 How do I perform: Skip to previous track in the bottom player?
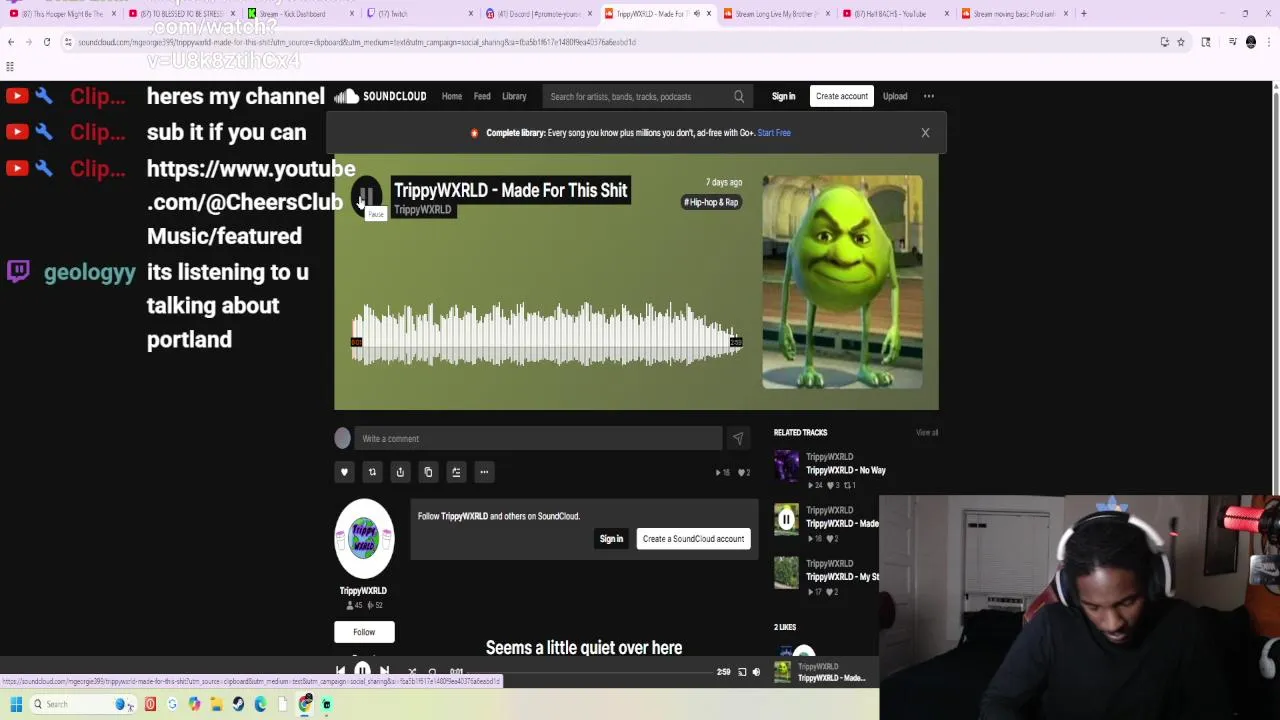[341, 672]
